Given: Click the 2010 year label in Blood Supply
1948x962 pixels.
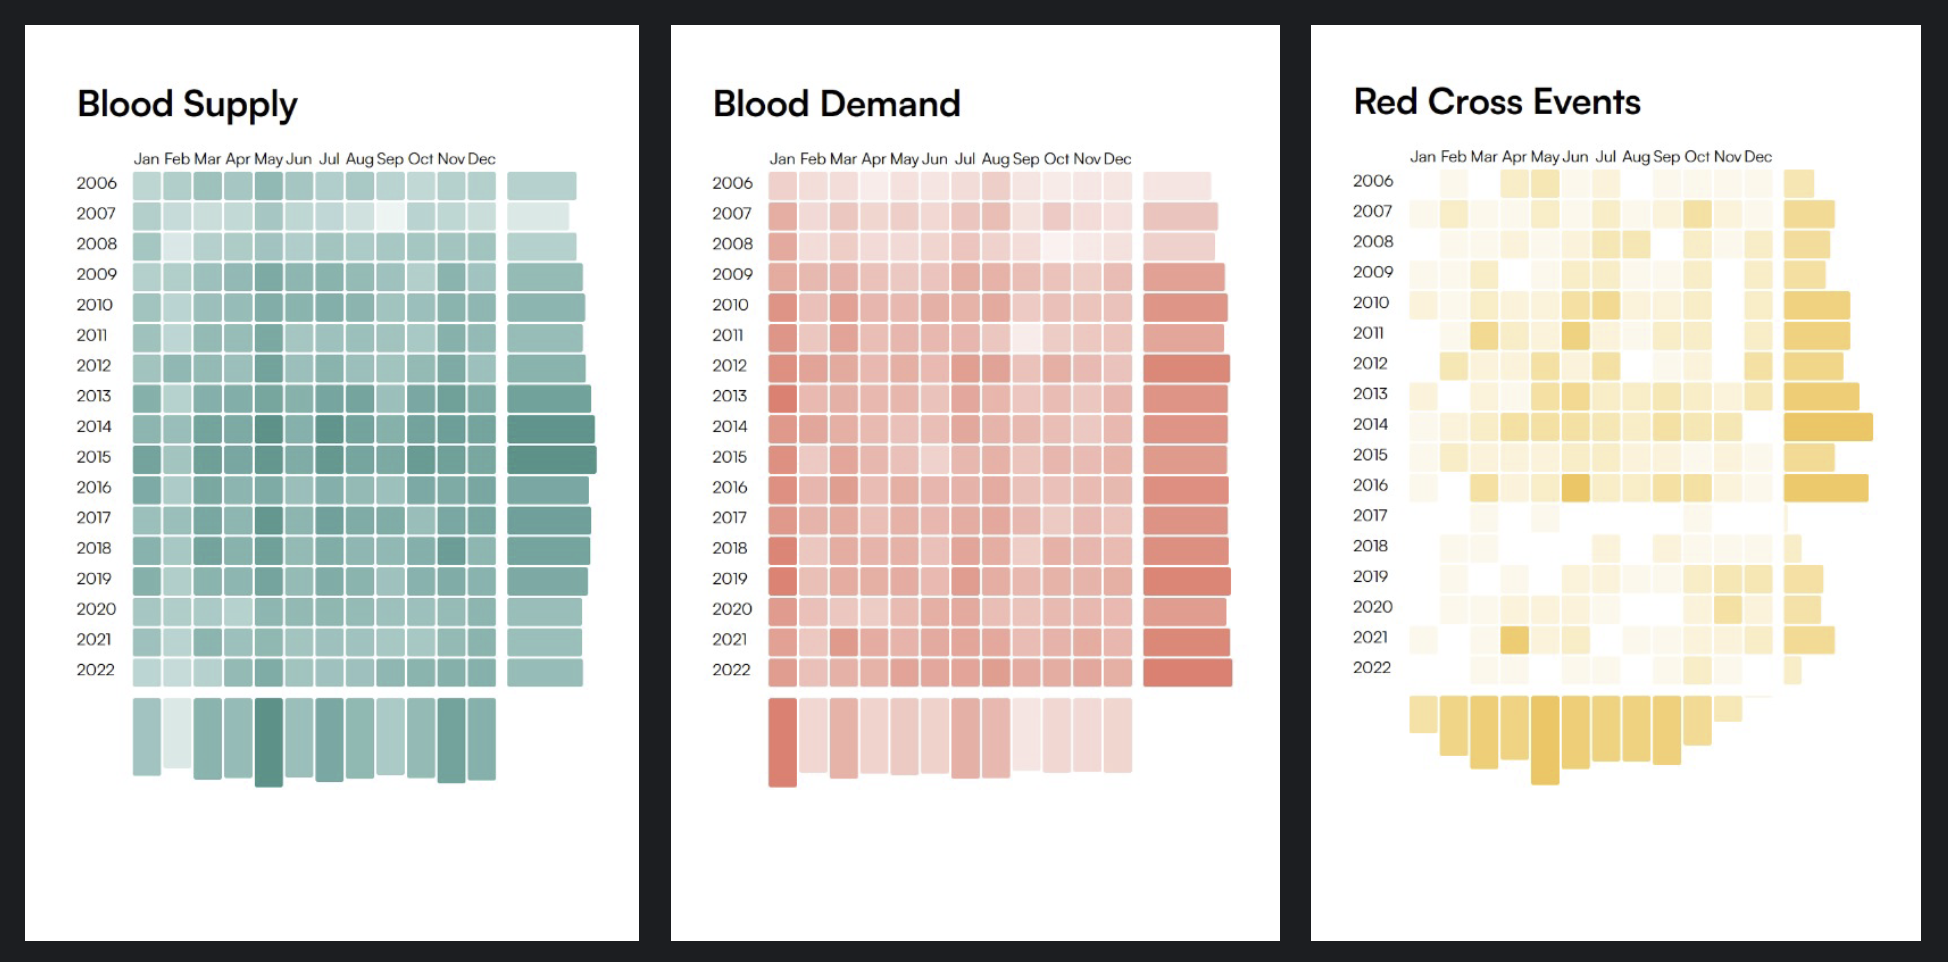Looking at the screenshot, I should pos(95,305).
